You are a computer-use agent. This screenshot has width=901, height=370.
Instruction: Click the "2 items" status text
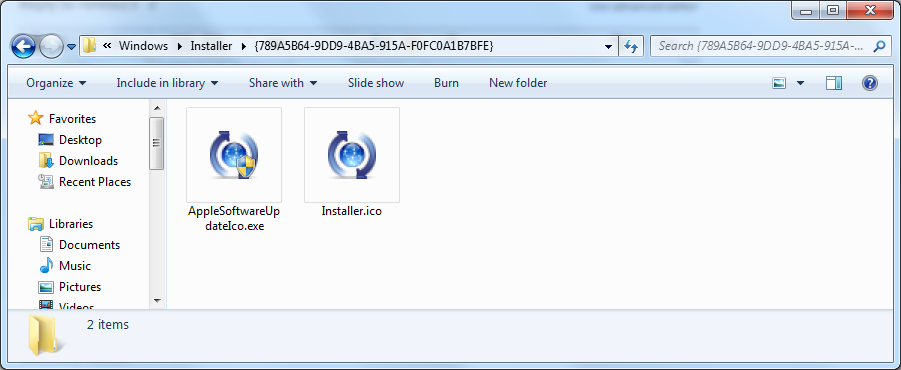(x=108, y=325)
